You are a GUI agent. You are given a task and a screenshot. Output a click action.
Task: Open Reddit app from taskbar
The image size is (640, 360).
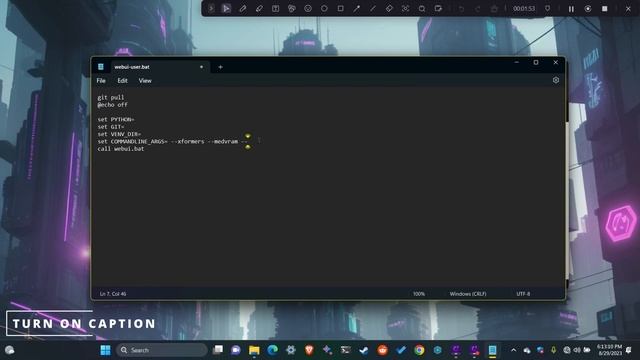(x=382, y=350)
